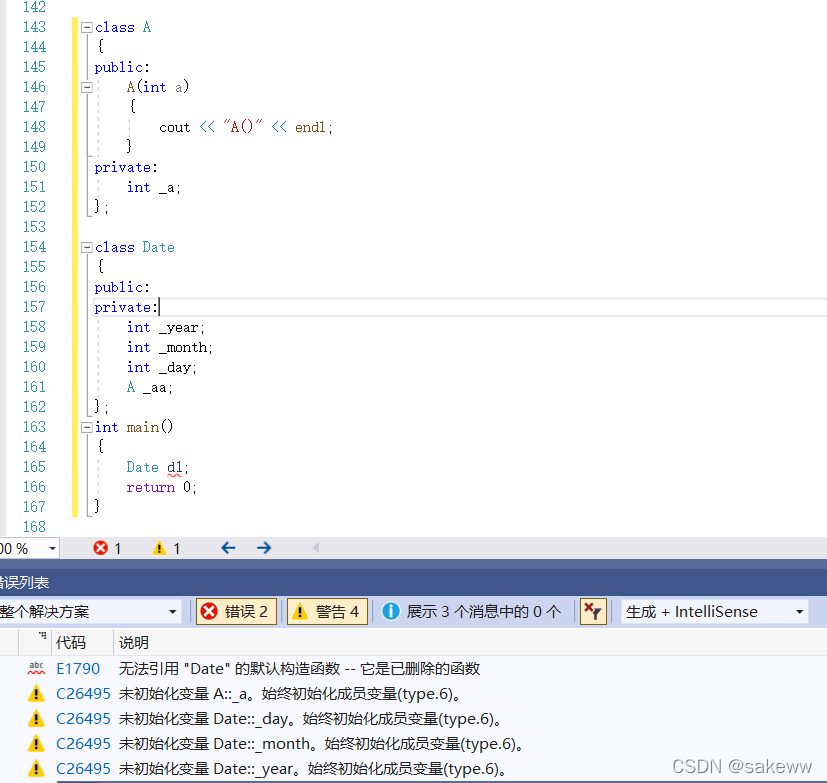This screenshot has width=827, height=783.
Task: Click the error list panel title 错误列表
Action: click(x=24, y=583)
